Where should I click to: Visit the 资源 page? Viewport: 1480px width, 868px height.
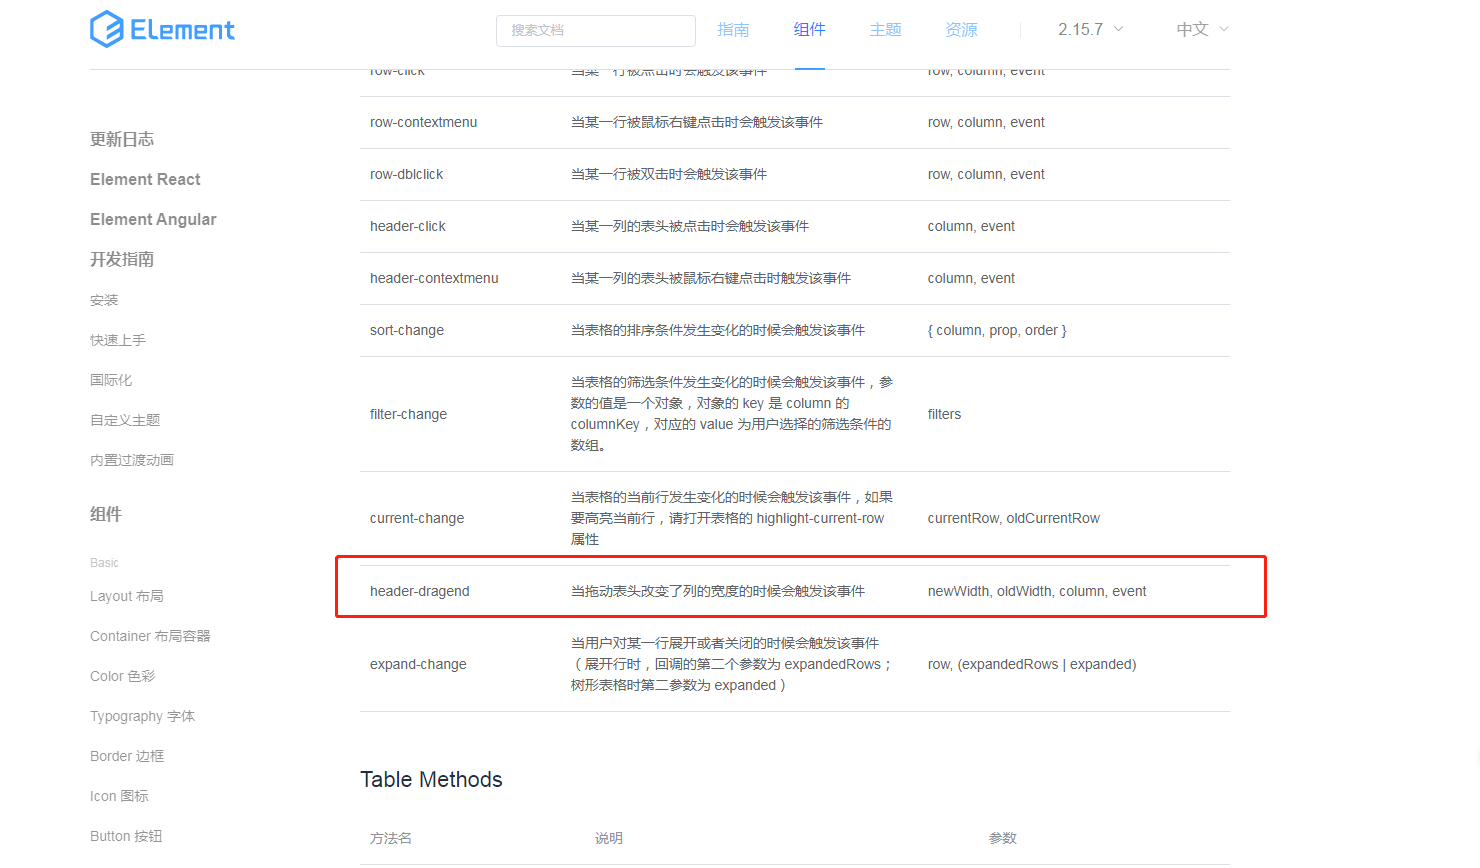coord(961,29)
